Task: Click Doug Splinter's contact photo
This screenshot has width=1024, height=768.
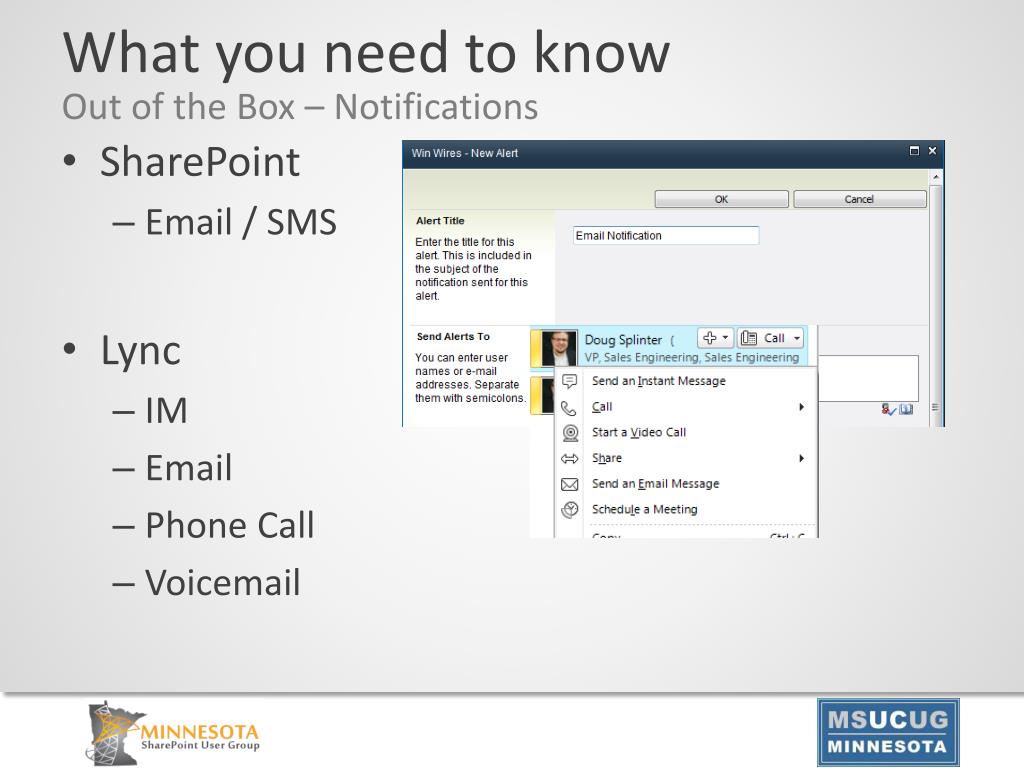Action: click(559, 347)
